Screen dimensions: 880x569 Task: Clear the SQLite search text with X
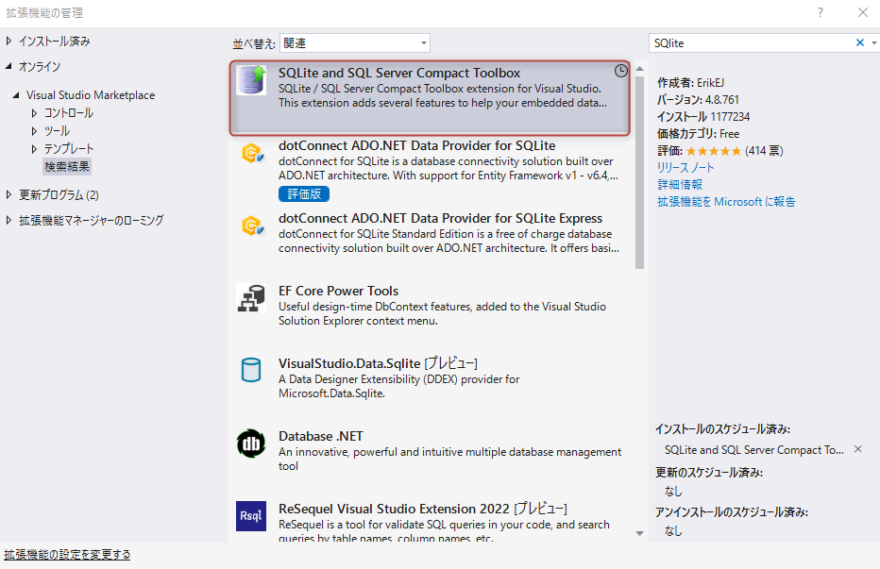[859, 43]
